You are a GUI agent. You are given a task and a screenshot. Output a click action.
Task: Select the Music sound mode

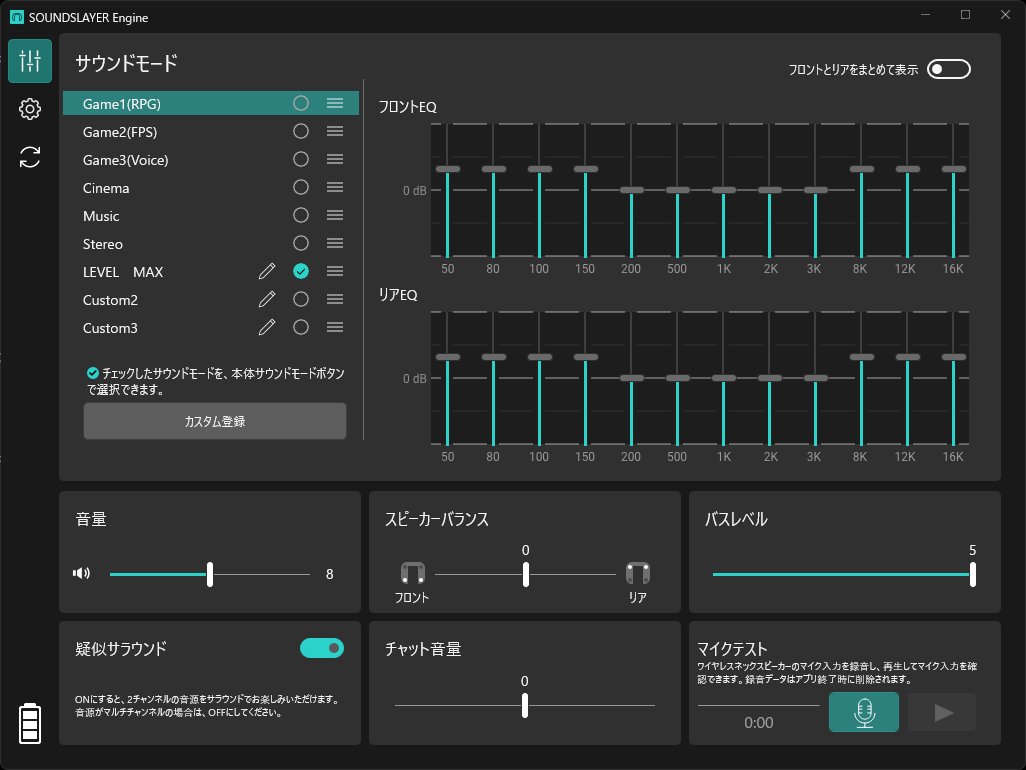211,215
